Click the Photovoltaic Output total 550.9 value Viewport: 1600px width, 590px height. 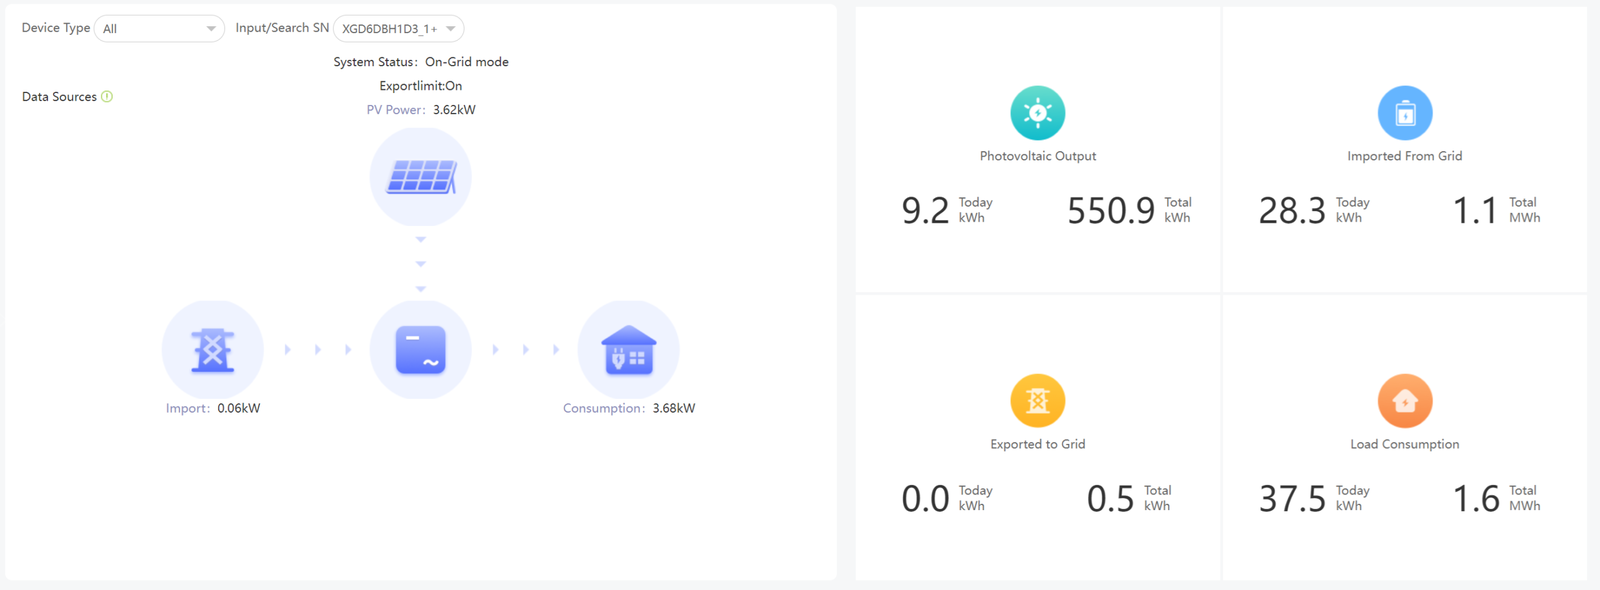click(1111, 211)
